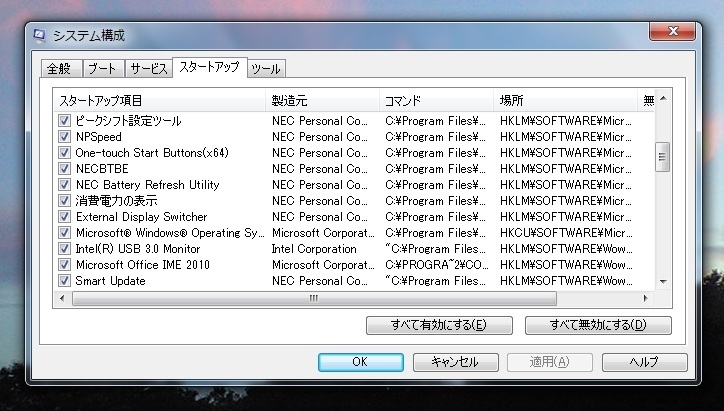724x411 pixels.
Task: Click the システム構成 title bar icon
Action: point(40,35)
